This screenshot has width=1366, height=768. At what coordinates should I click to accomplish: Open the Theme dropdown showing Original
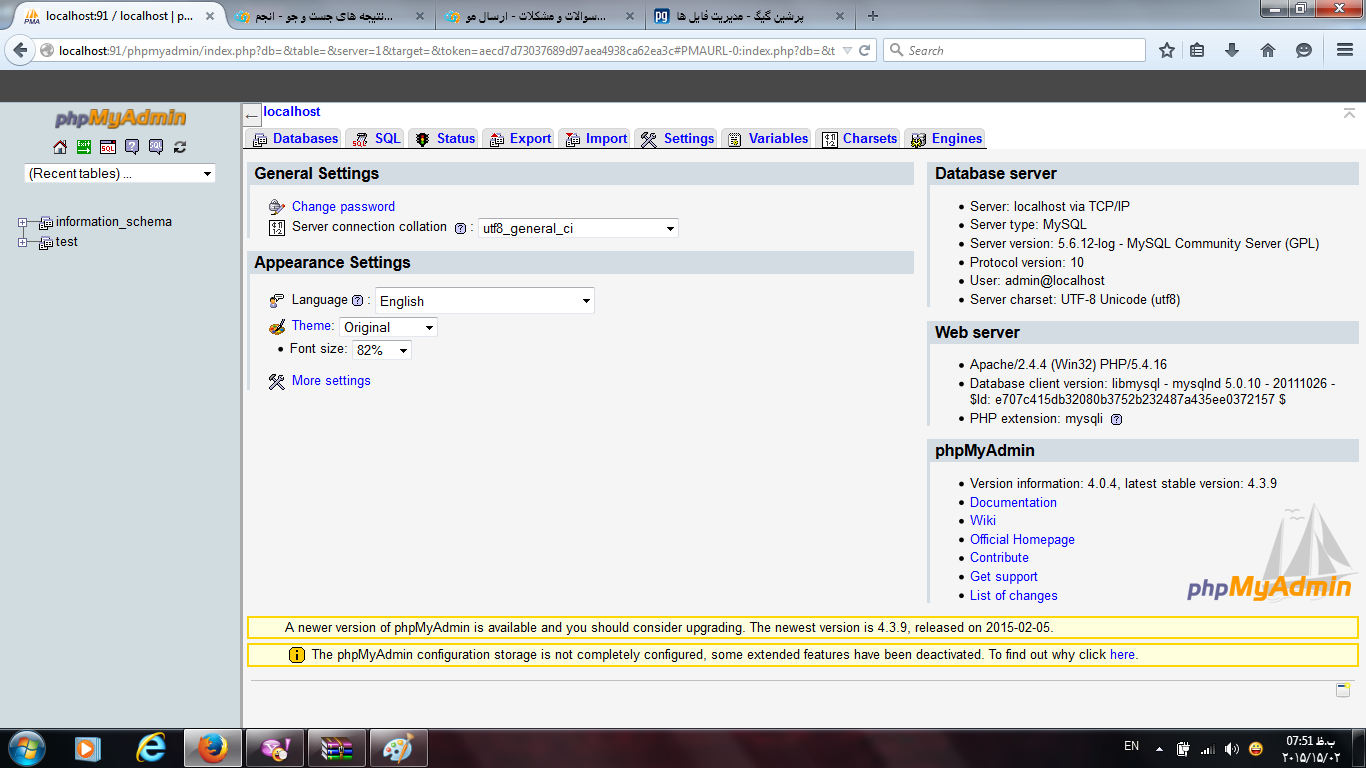click(389, 327)
